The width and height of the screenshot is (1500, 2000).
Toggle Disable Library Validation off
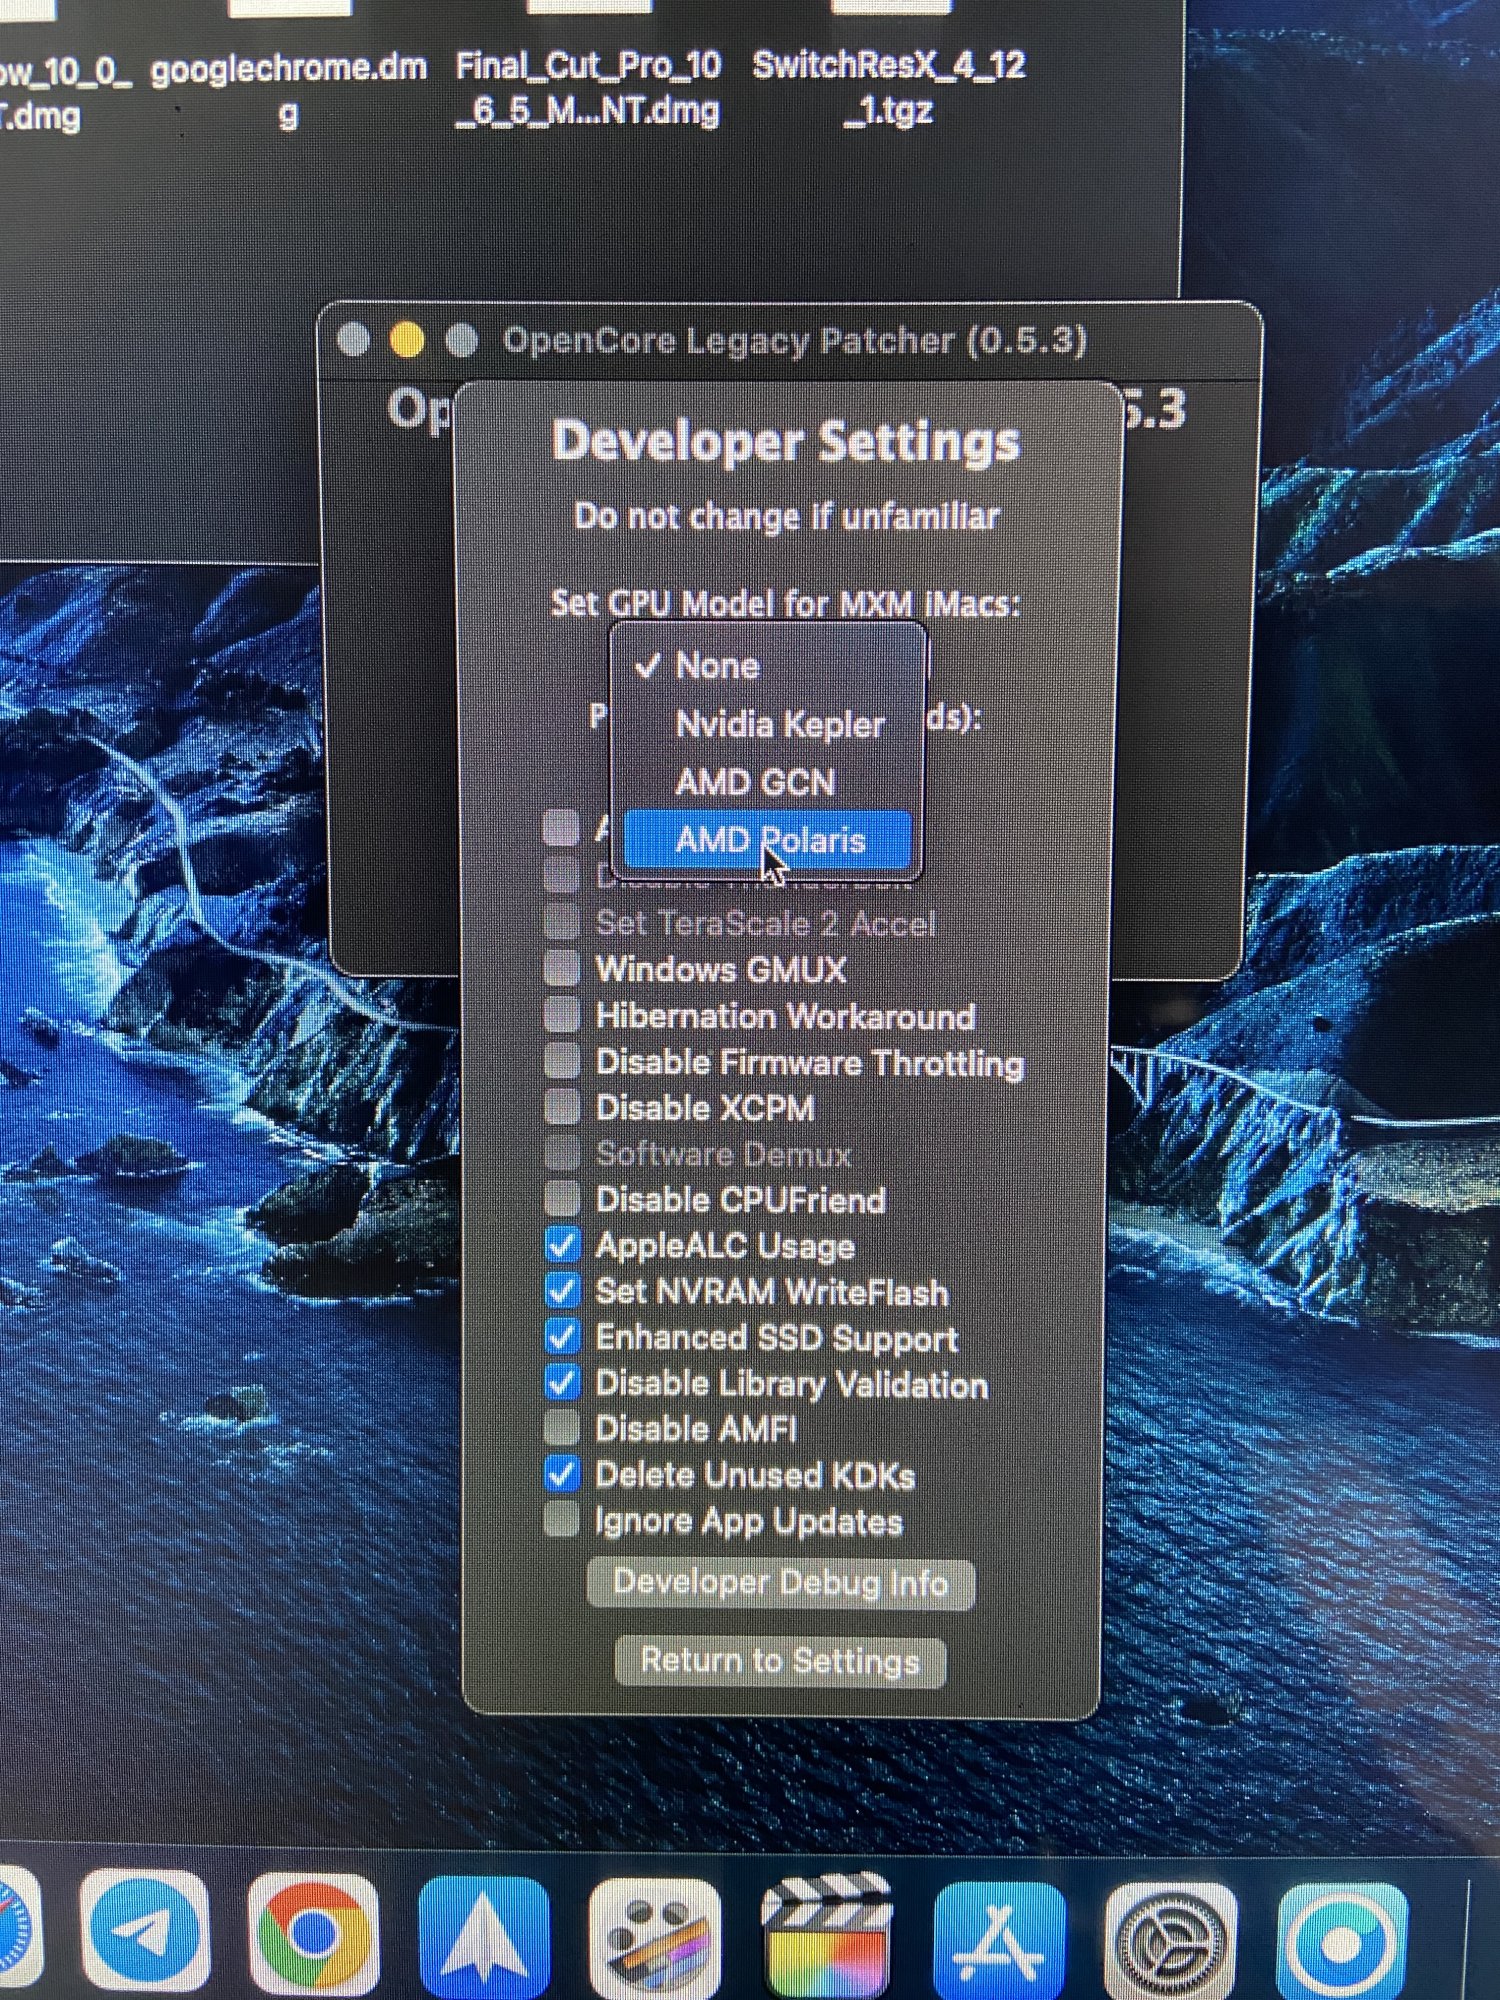tap(562, 1382)
